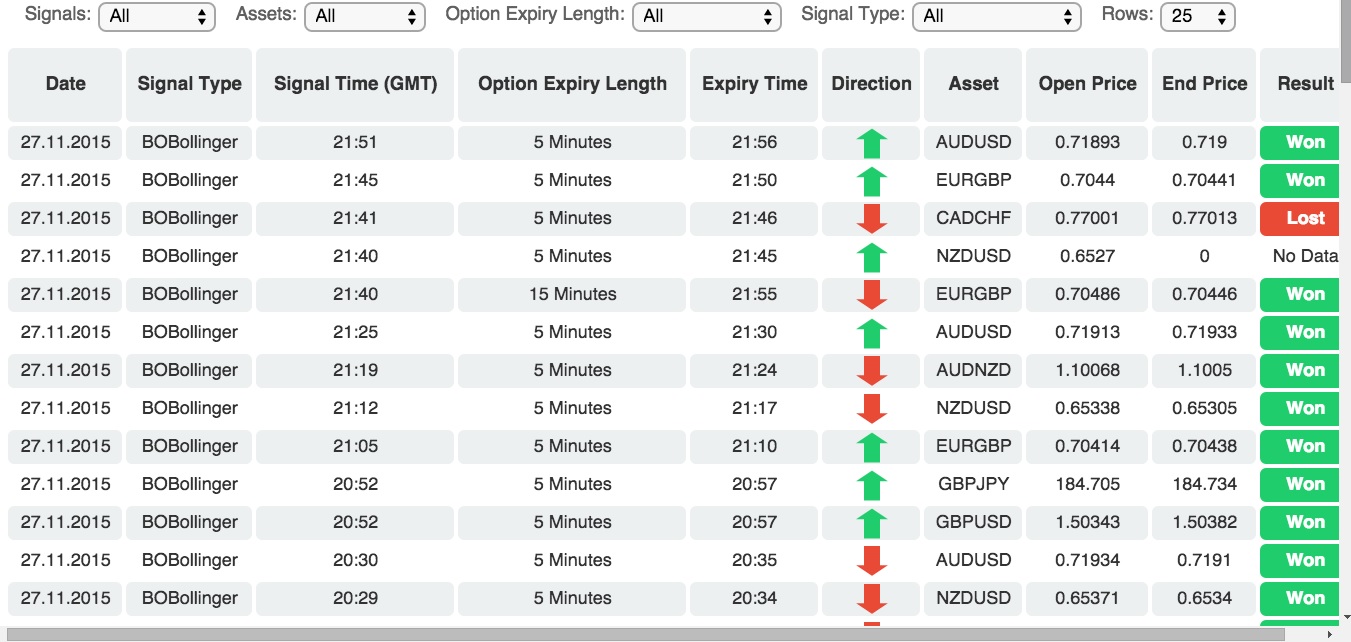Open the Signals filter dropdown
Screen dimensions: 1351x642
[x=157, y=16]
